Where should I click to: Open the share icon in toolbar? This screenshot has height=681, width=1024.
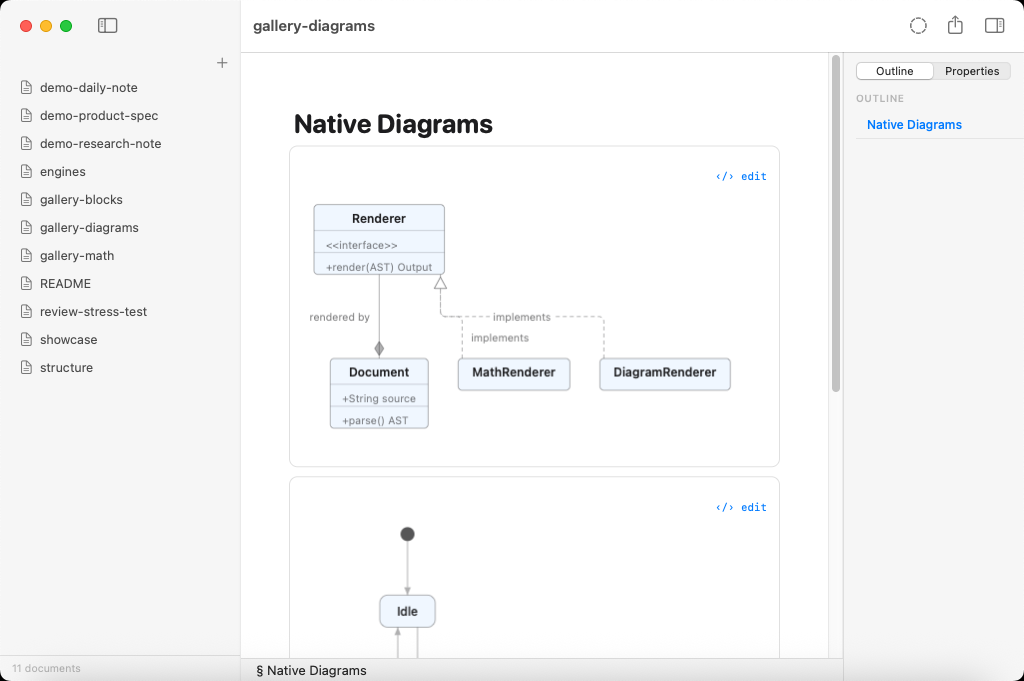point(955,25)
